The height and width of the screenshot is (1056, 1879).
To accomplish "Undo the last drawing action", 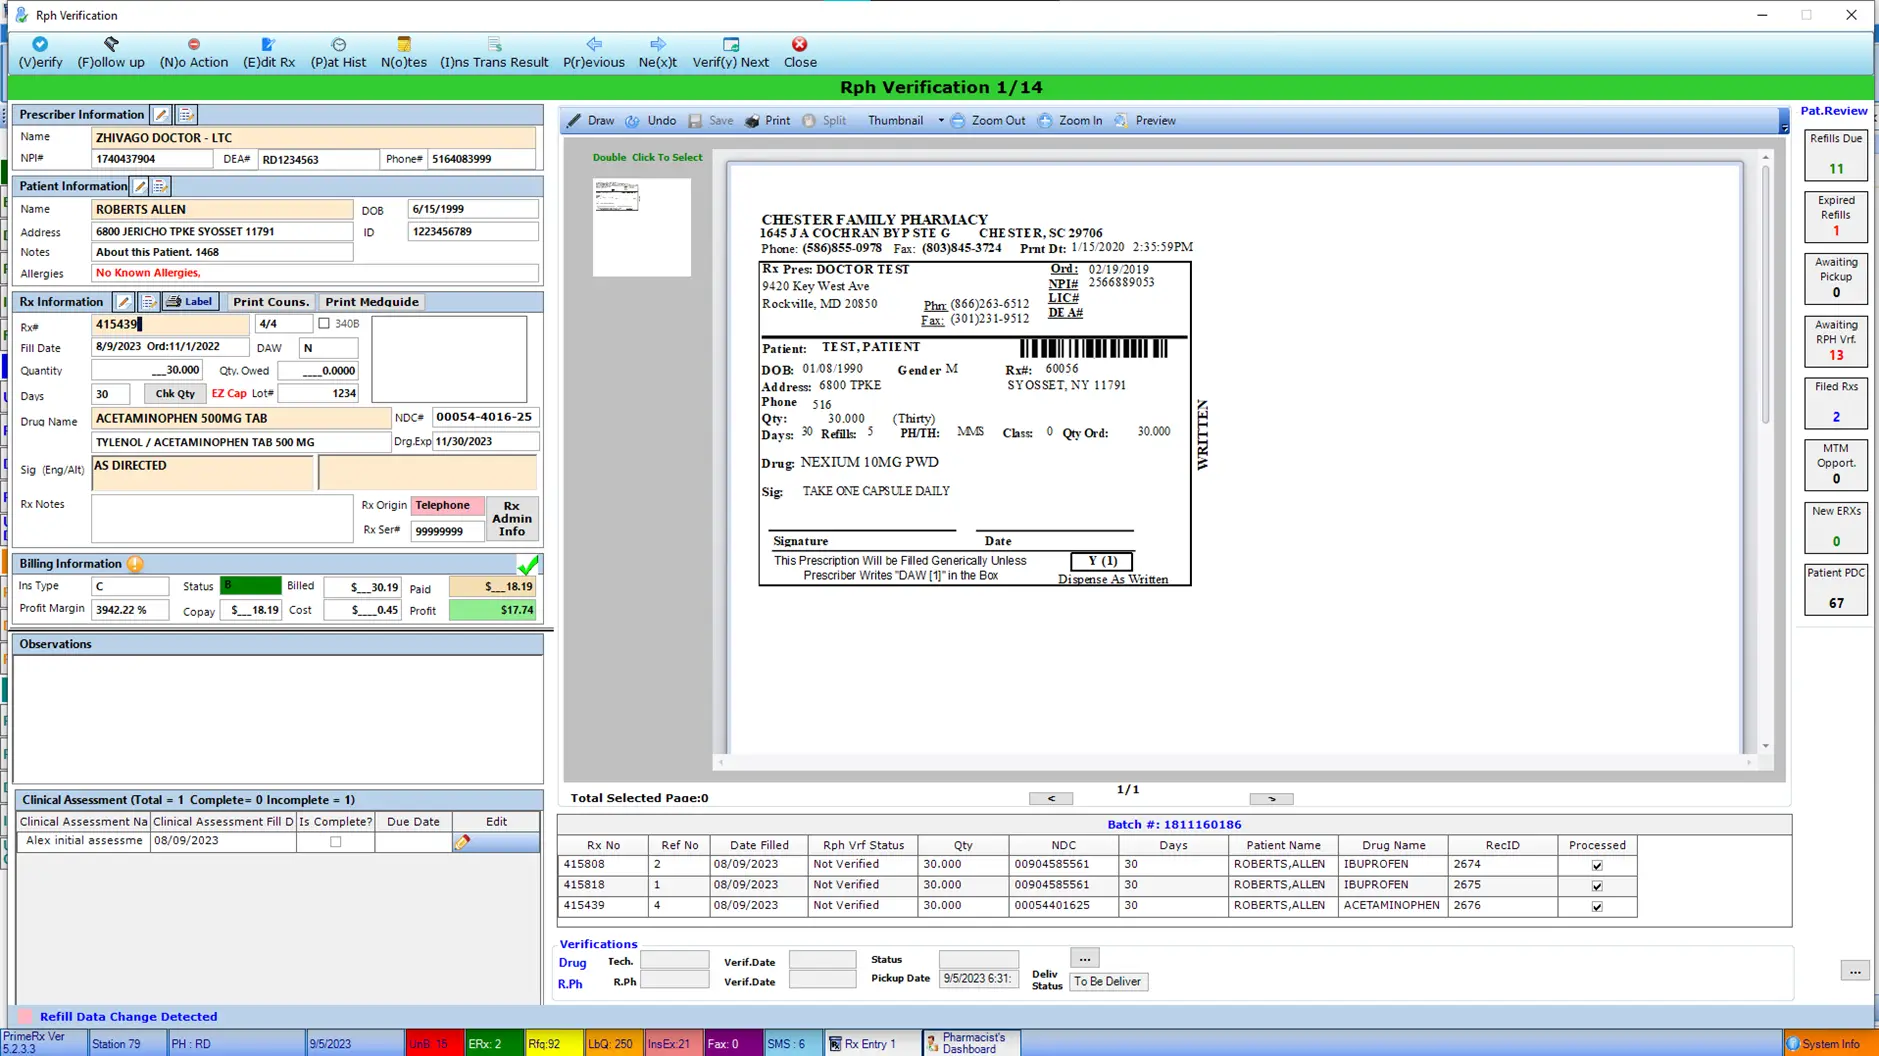I will coord(651,121).
